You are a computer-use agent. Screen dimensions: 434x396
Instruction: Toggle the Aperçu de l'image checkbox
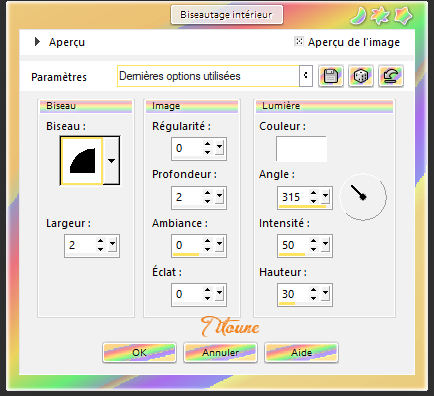[x=299, y=41]
